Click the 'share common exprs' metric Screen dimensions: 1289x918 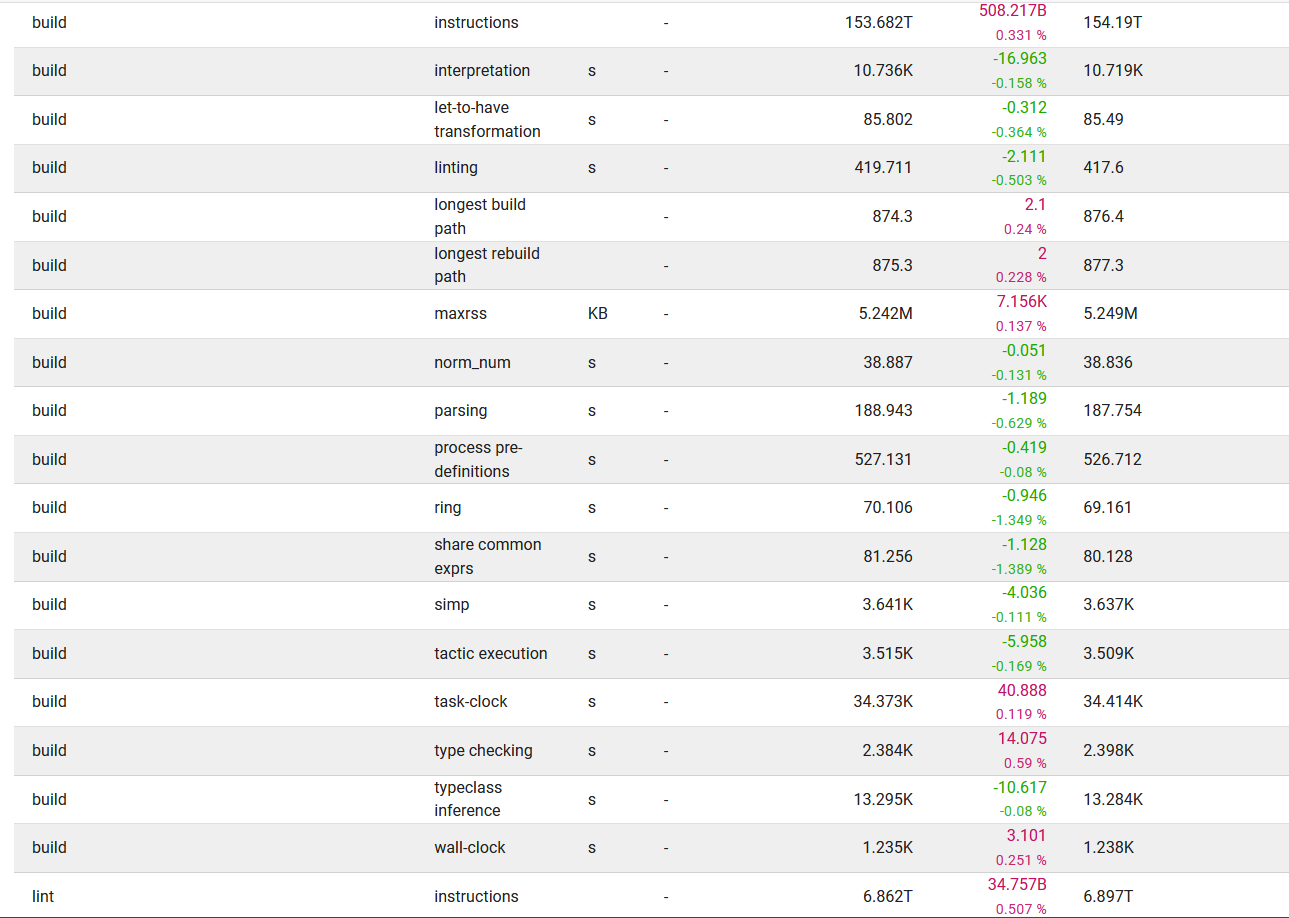point(488,557)
